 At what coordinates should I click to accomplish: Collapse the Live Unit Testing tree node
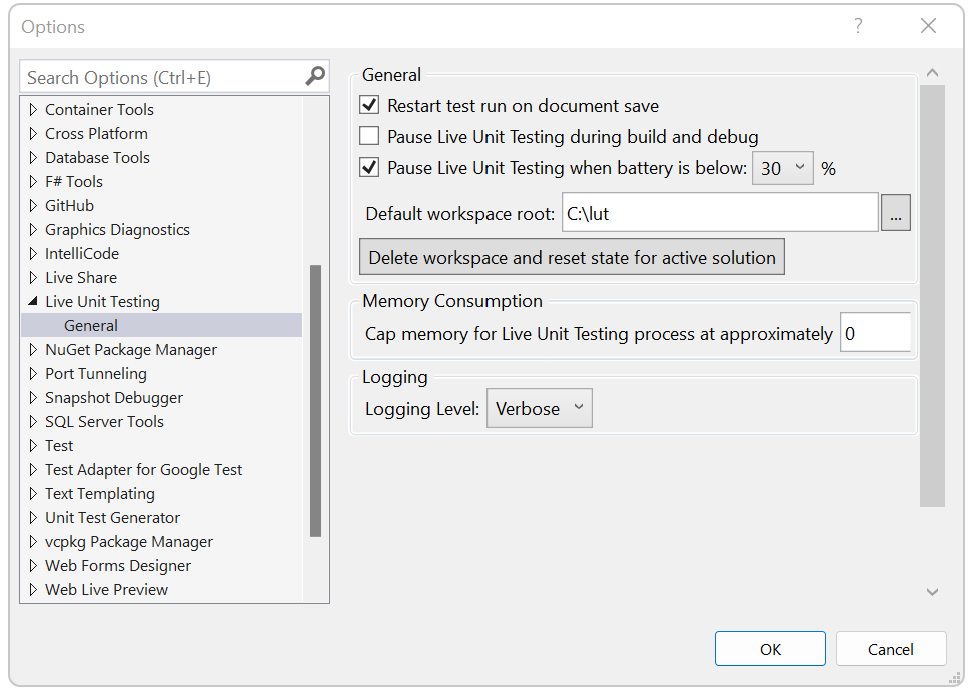(x=33, y=301)
